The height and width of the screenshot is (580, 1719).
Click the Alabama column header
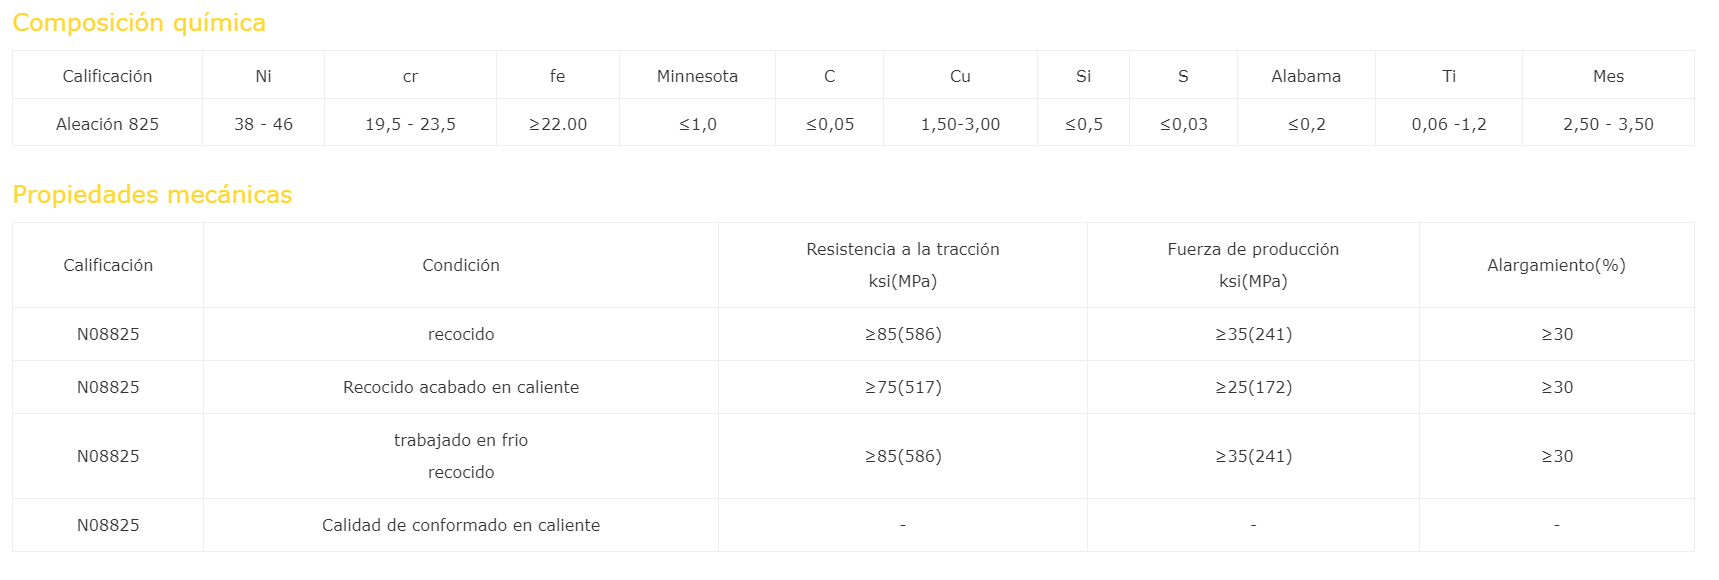pyautogui.click(x=1306, y=76)
